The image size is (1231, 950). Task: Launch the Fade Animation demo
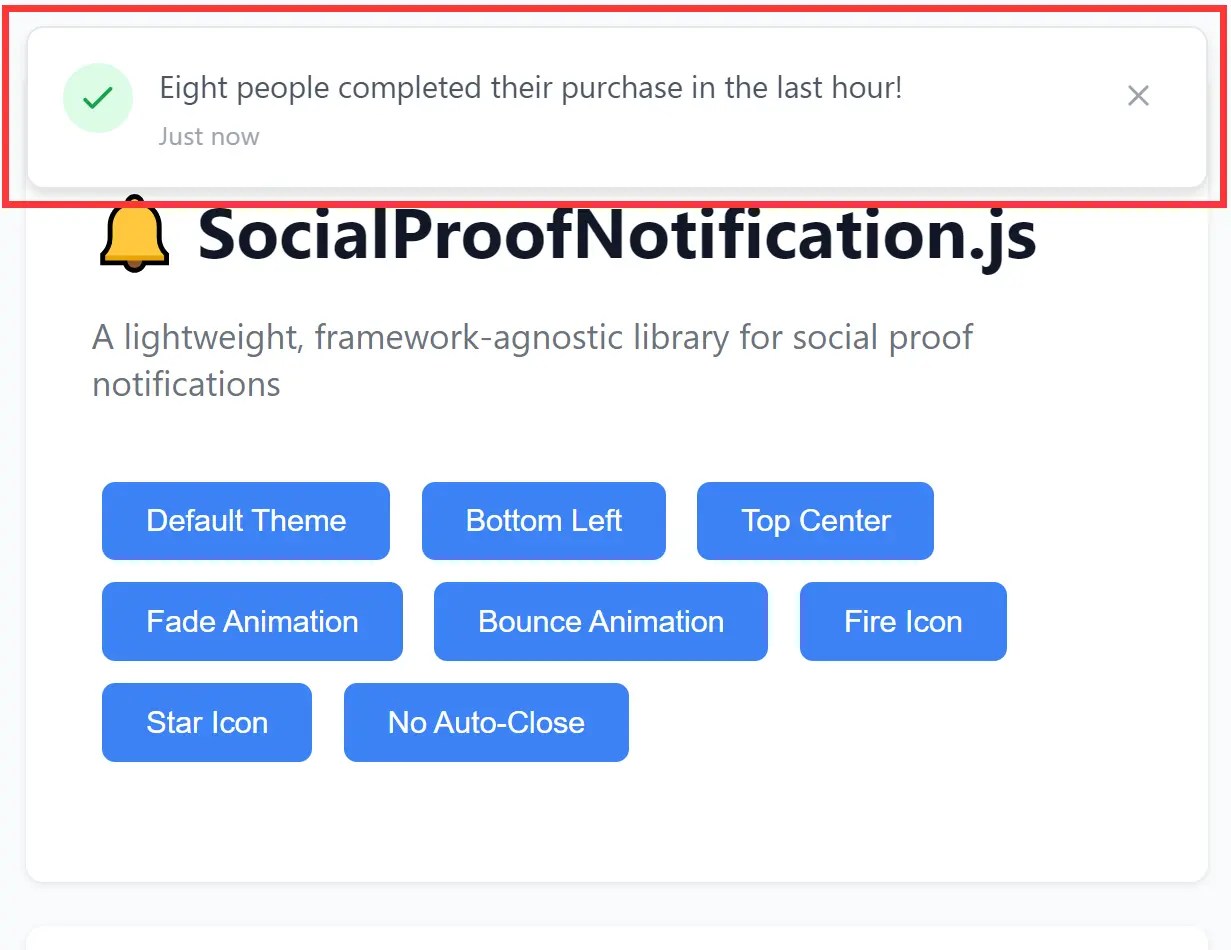tap(252, 621)
